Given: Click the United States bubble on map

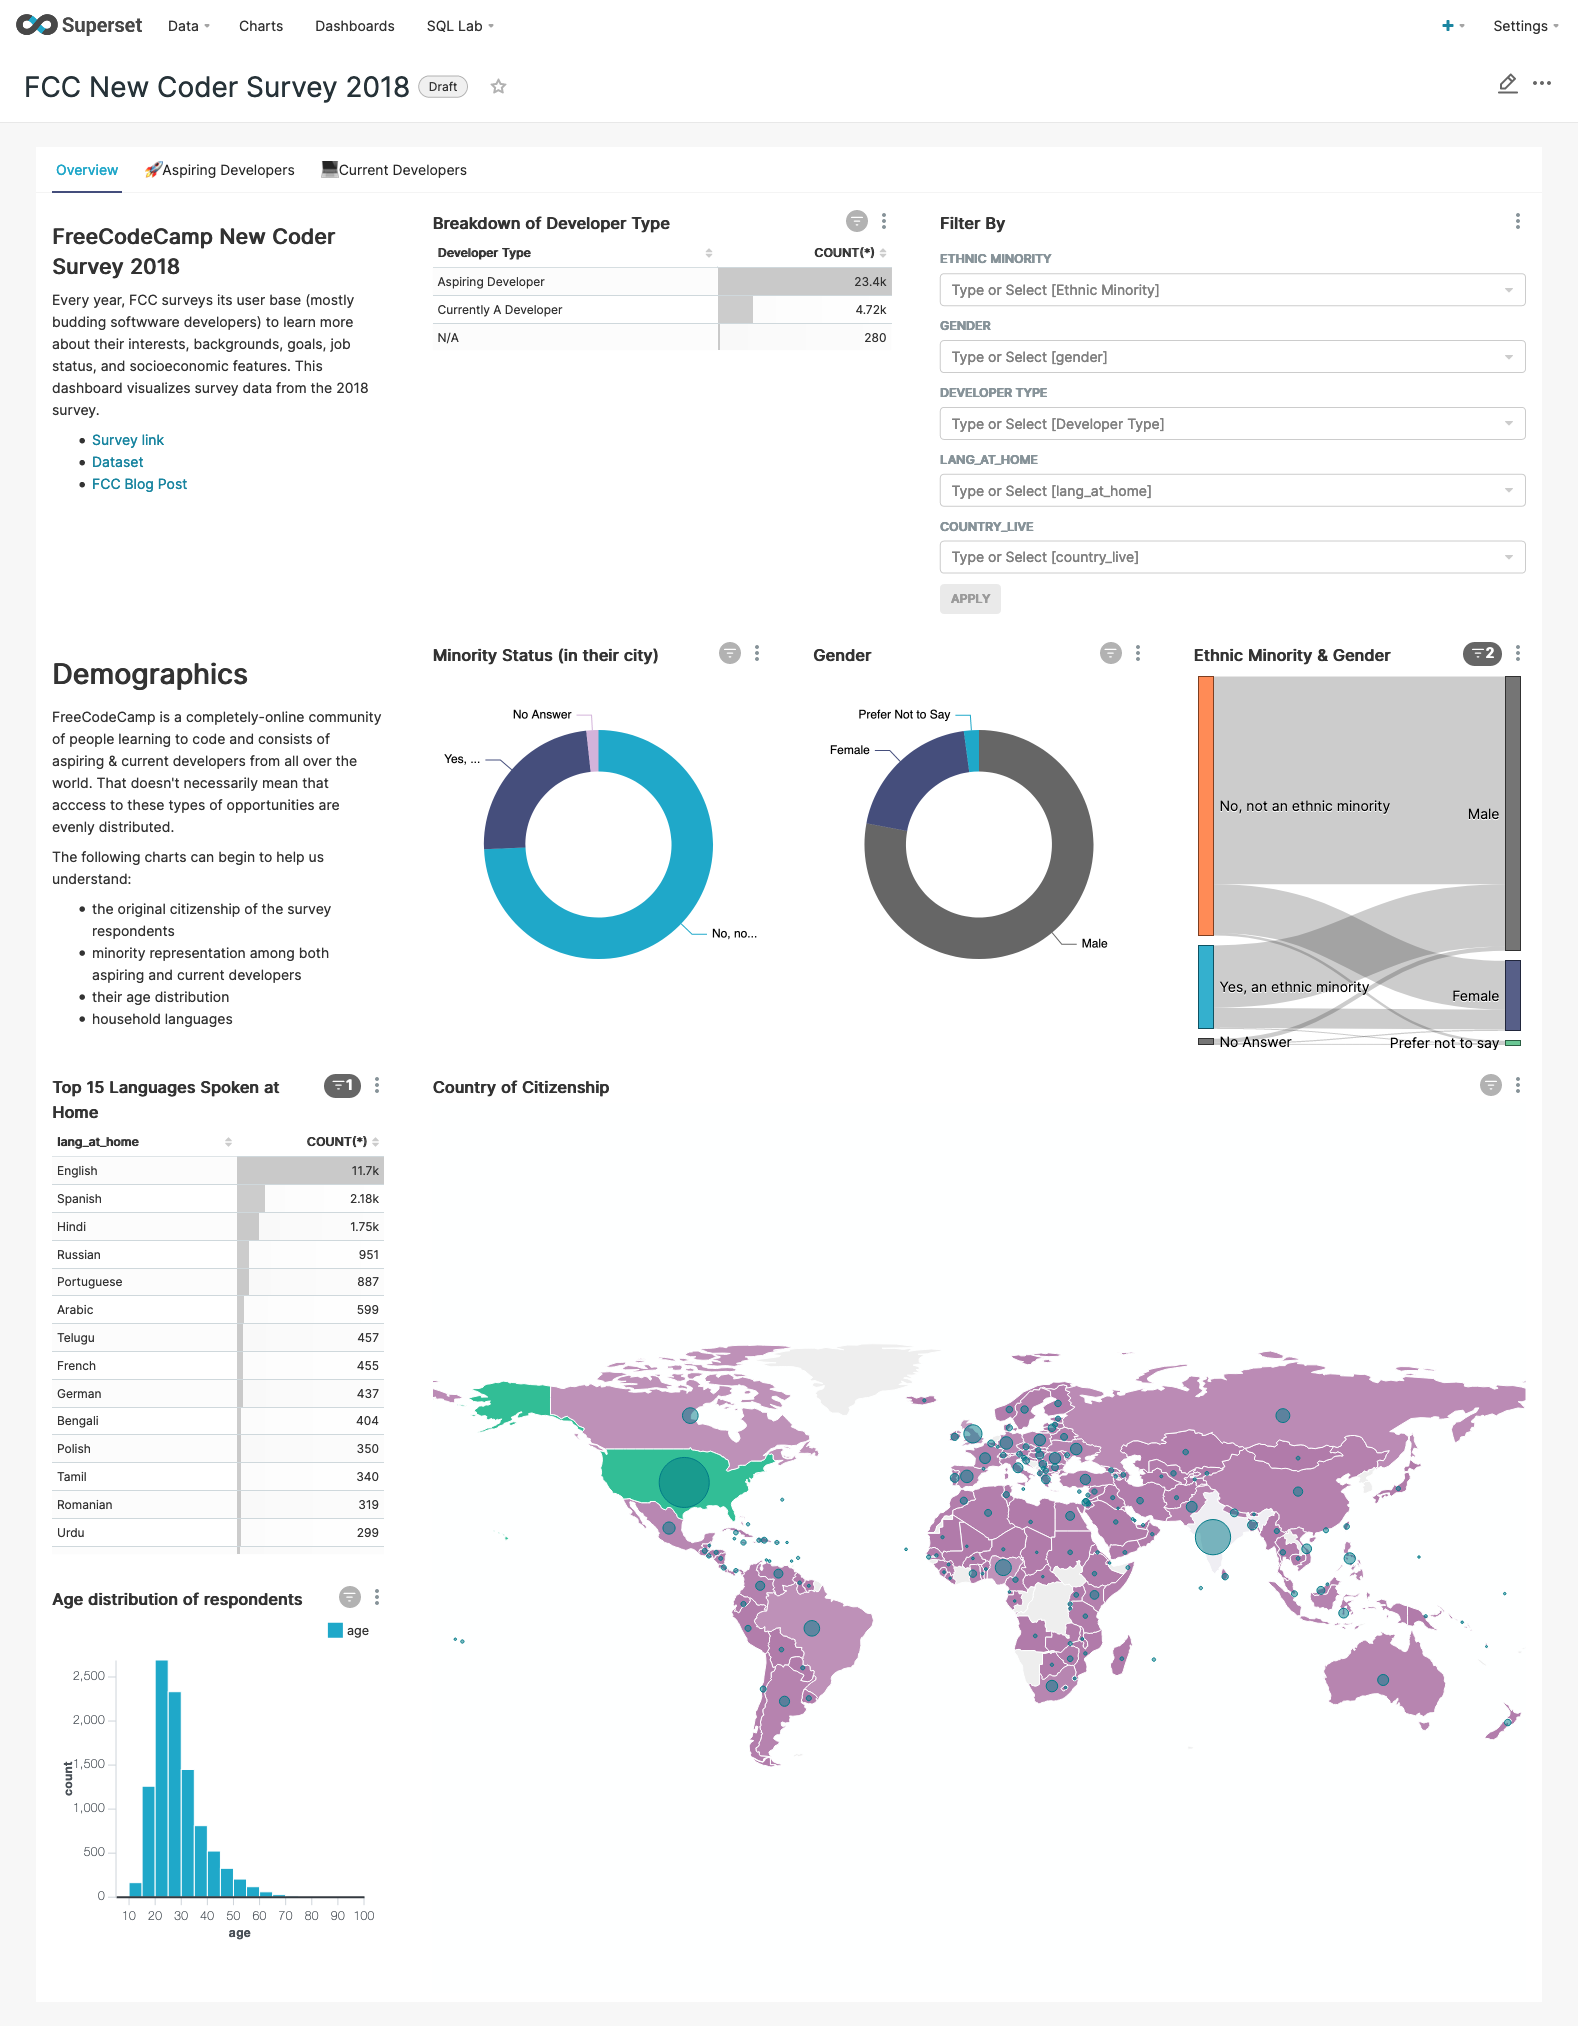Looking at the screenshot, I should [684, 1482].
